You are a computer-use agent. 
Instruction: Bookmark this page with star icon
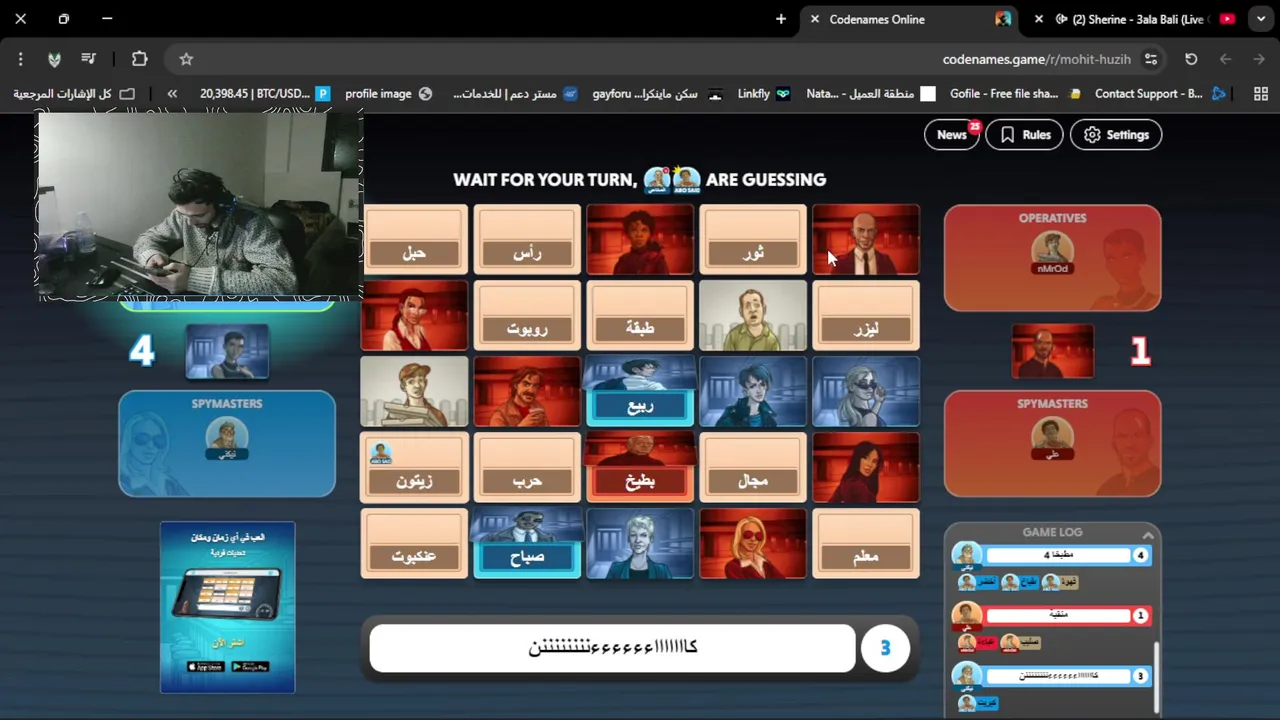coord(186,59)
